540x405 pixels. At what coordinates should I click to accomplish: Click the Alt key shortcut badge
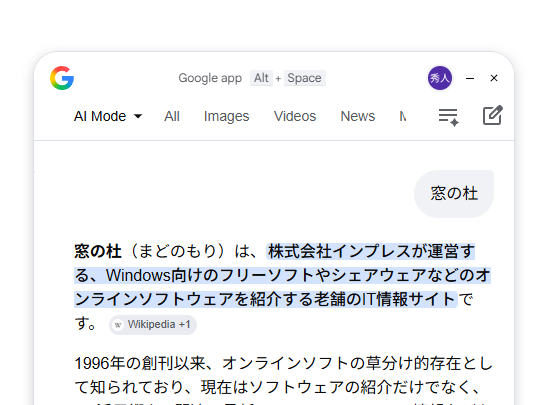click(261, 78)
